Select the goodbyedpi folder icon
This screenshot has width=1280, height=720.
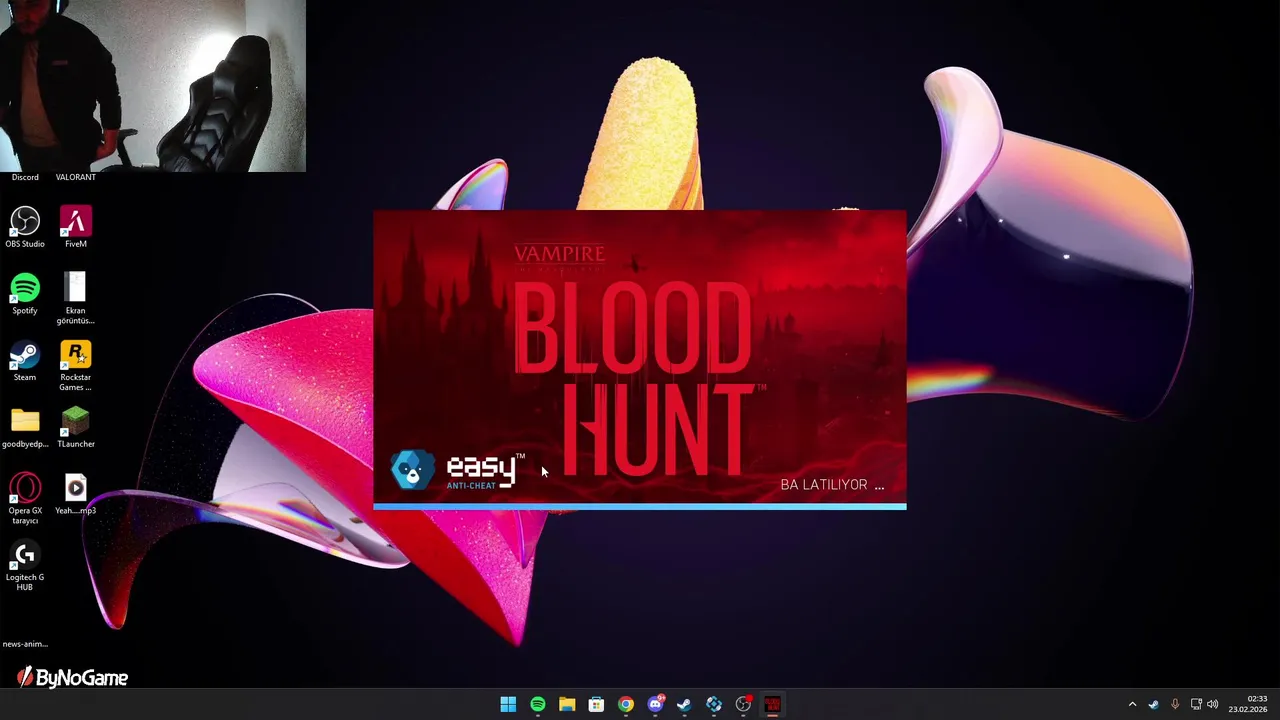25,428
